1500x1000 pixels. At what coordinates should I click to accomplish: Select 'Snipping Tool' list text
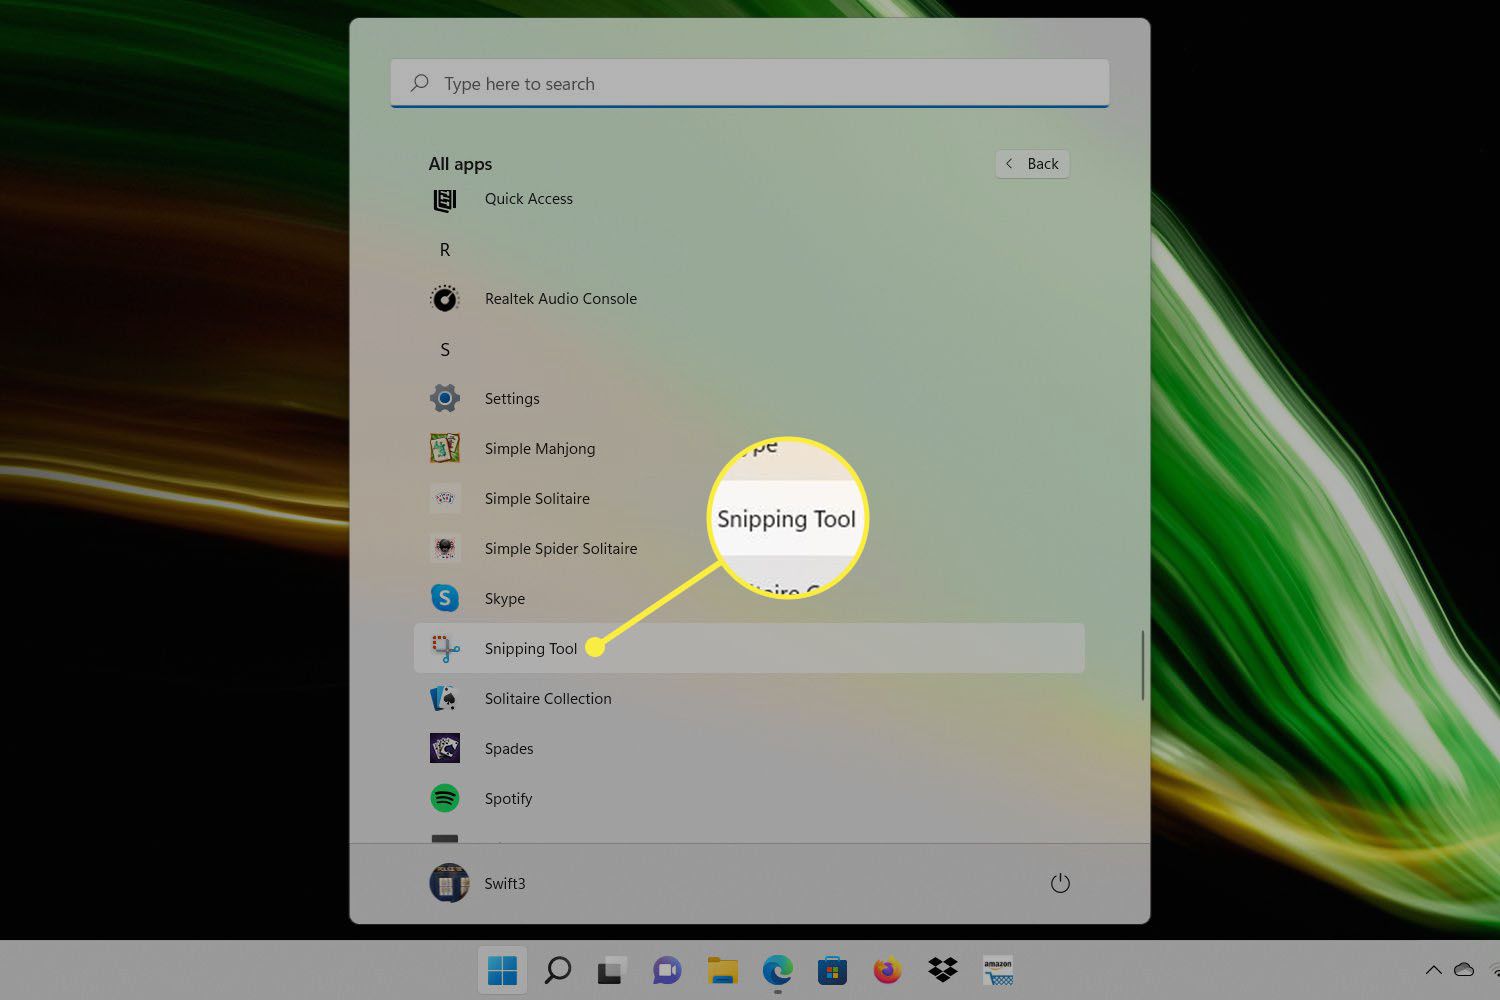coord(531,649)
